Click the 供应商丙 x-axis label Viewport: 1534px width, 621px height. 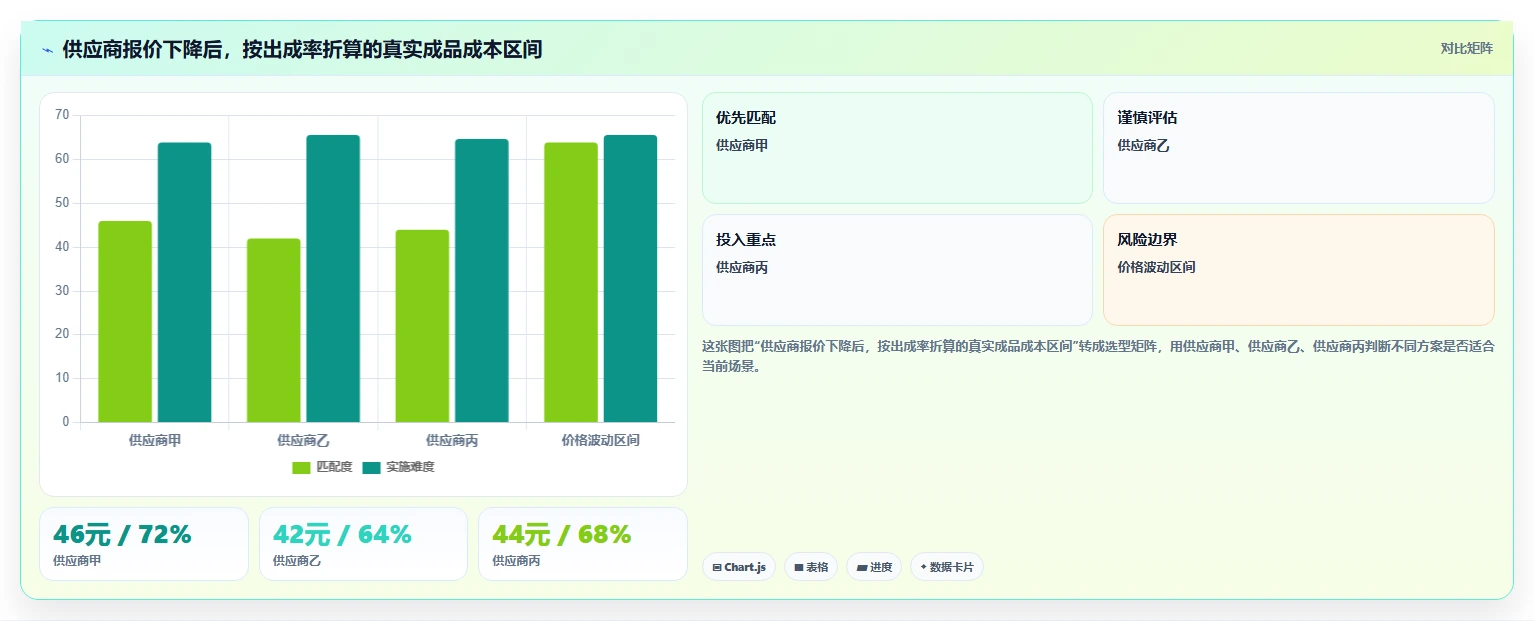tap(452, 440)
